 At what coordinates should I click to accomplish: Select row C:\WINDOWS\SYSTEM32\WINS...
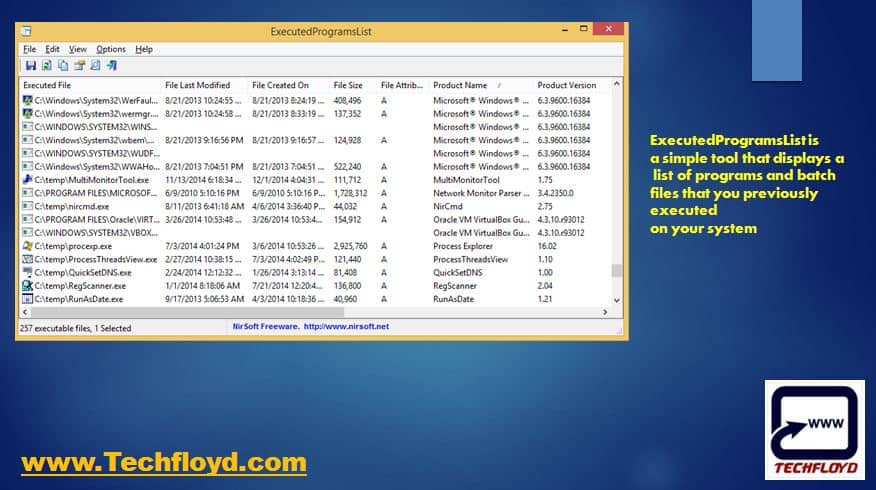(316, 127)
